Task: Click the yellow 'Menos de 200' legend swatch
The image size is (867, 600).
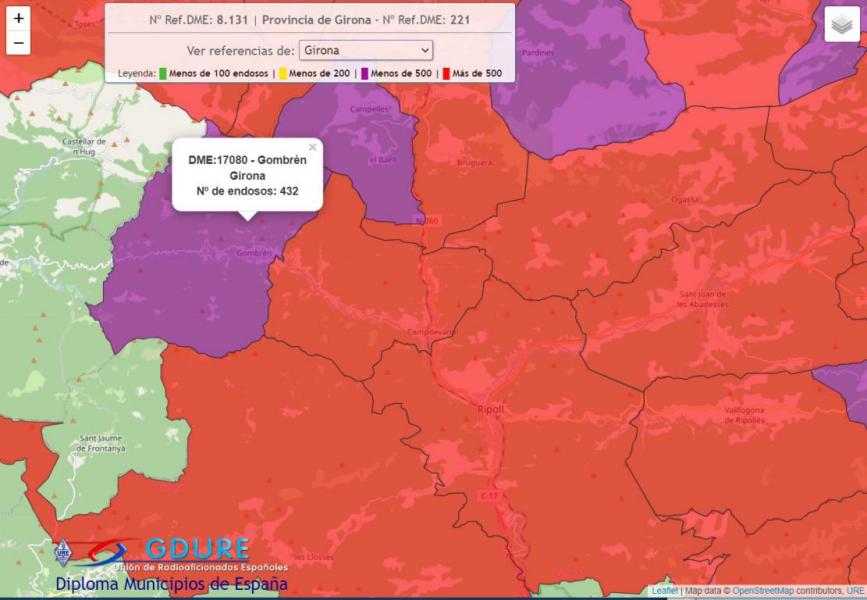Action: [283, 74]
